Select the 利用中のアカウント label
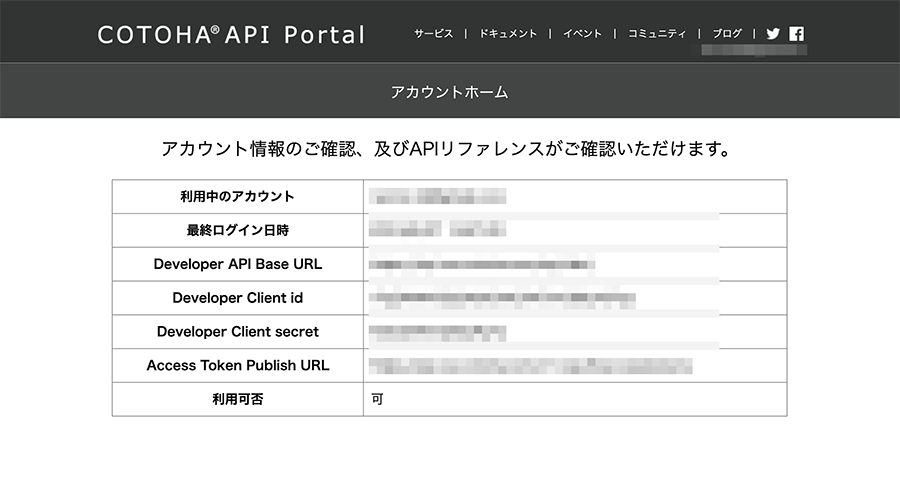The image size is (900, 477). 237,197
